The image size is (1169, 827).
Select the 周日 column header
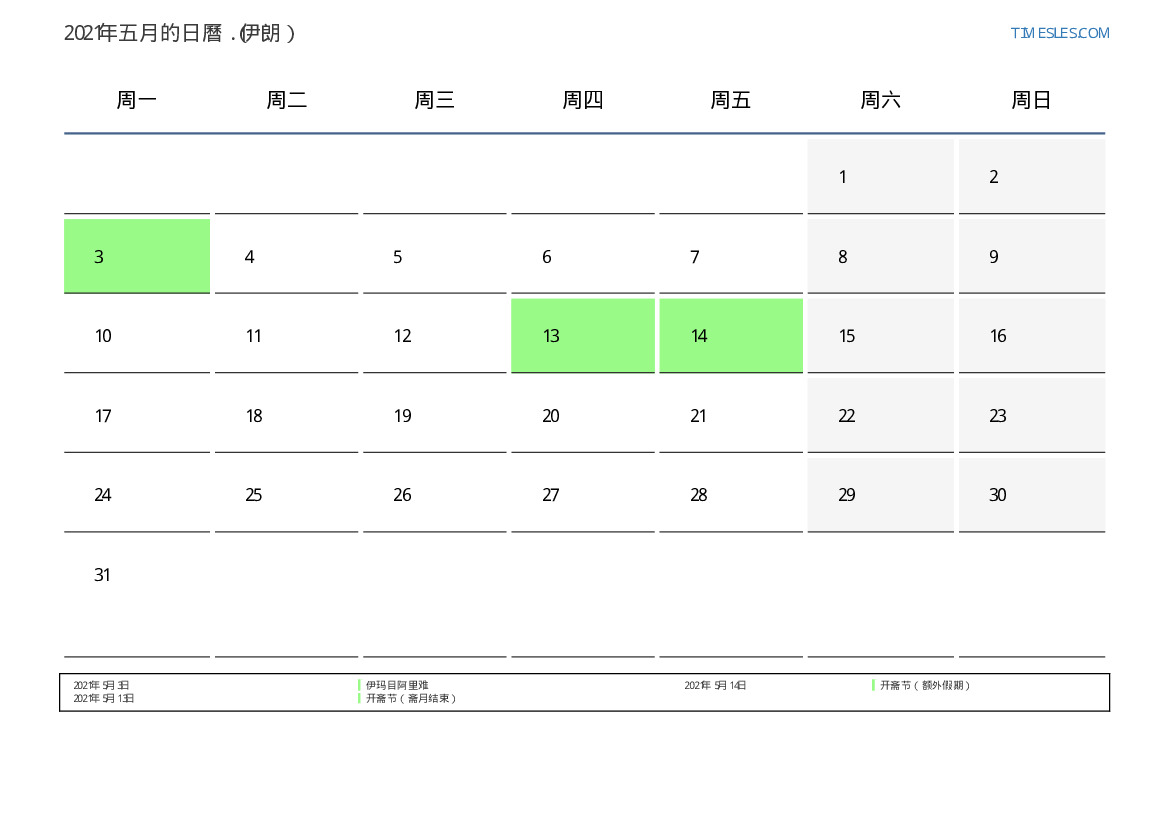[1031, 100]
